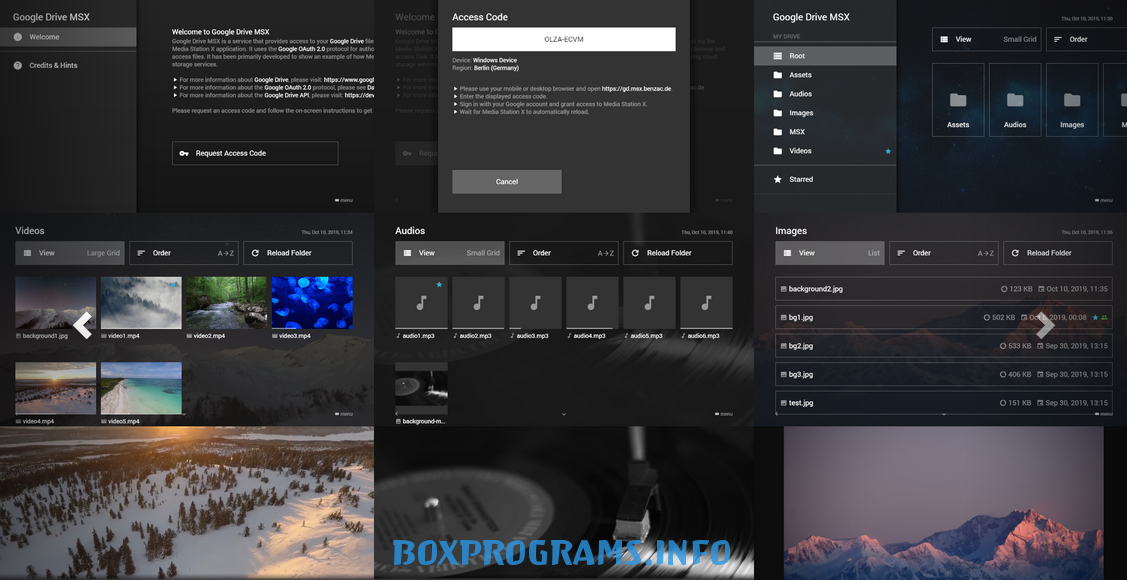Toggle the star on the video1.mp4 thumbnail
This screenshot has width=1127, height=580.
(173, 285)
